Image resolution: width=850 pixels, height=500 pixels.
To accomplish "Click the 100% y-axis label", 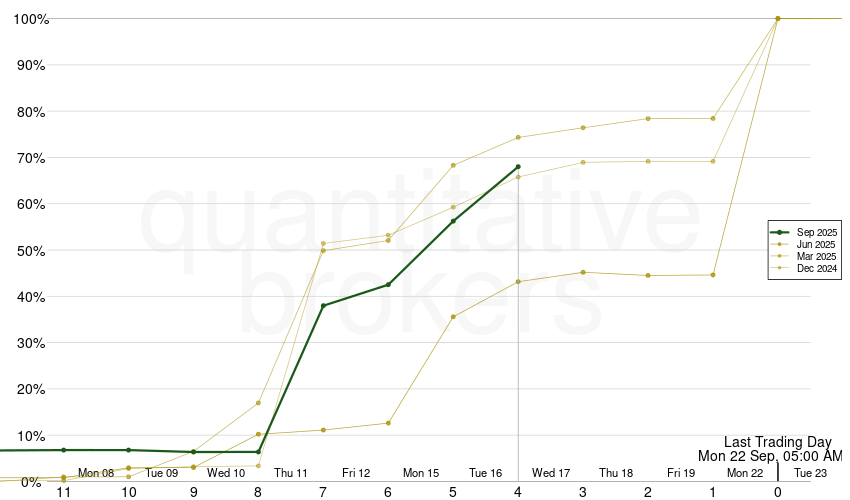I will 31,19.
